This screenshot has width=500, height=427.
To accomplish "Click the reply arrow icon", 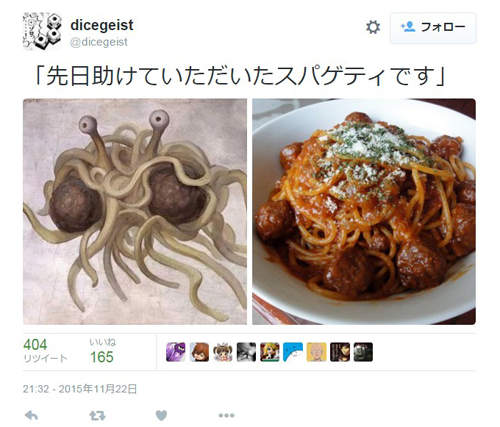I will (32, 416).
